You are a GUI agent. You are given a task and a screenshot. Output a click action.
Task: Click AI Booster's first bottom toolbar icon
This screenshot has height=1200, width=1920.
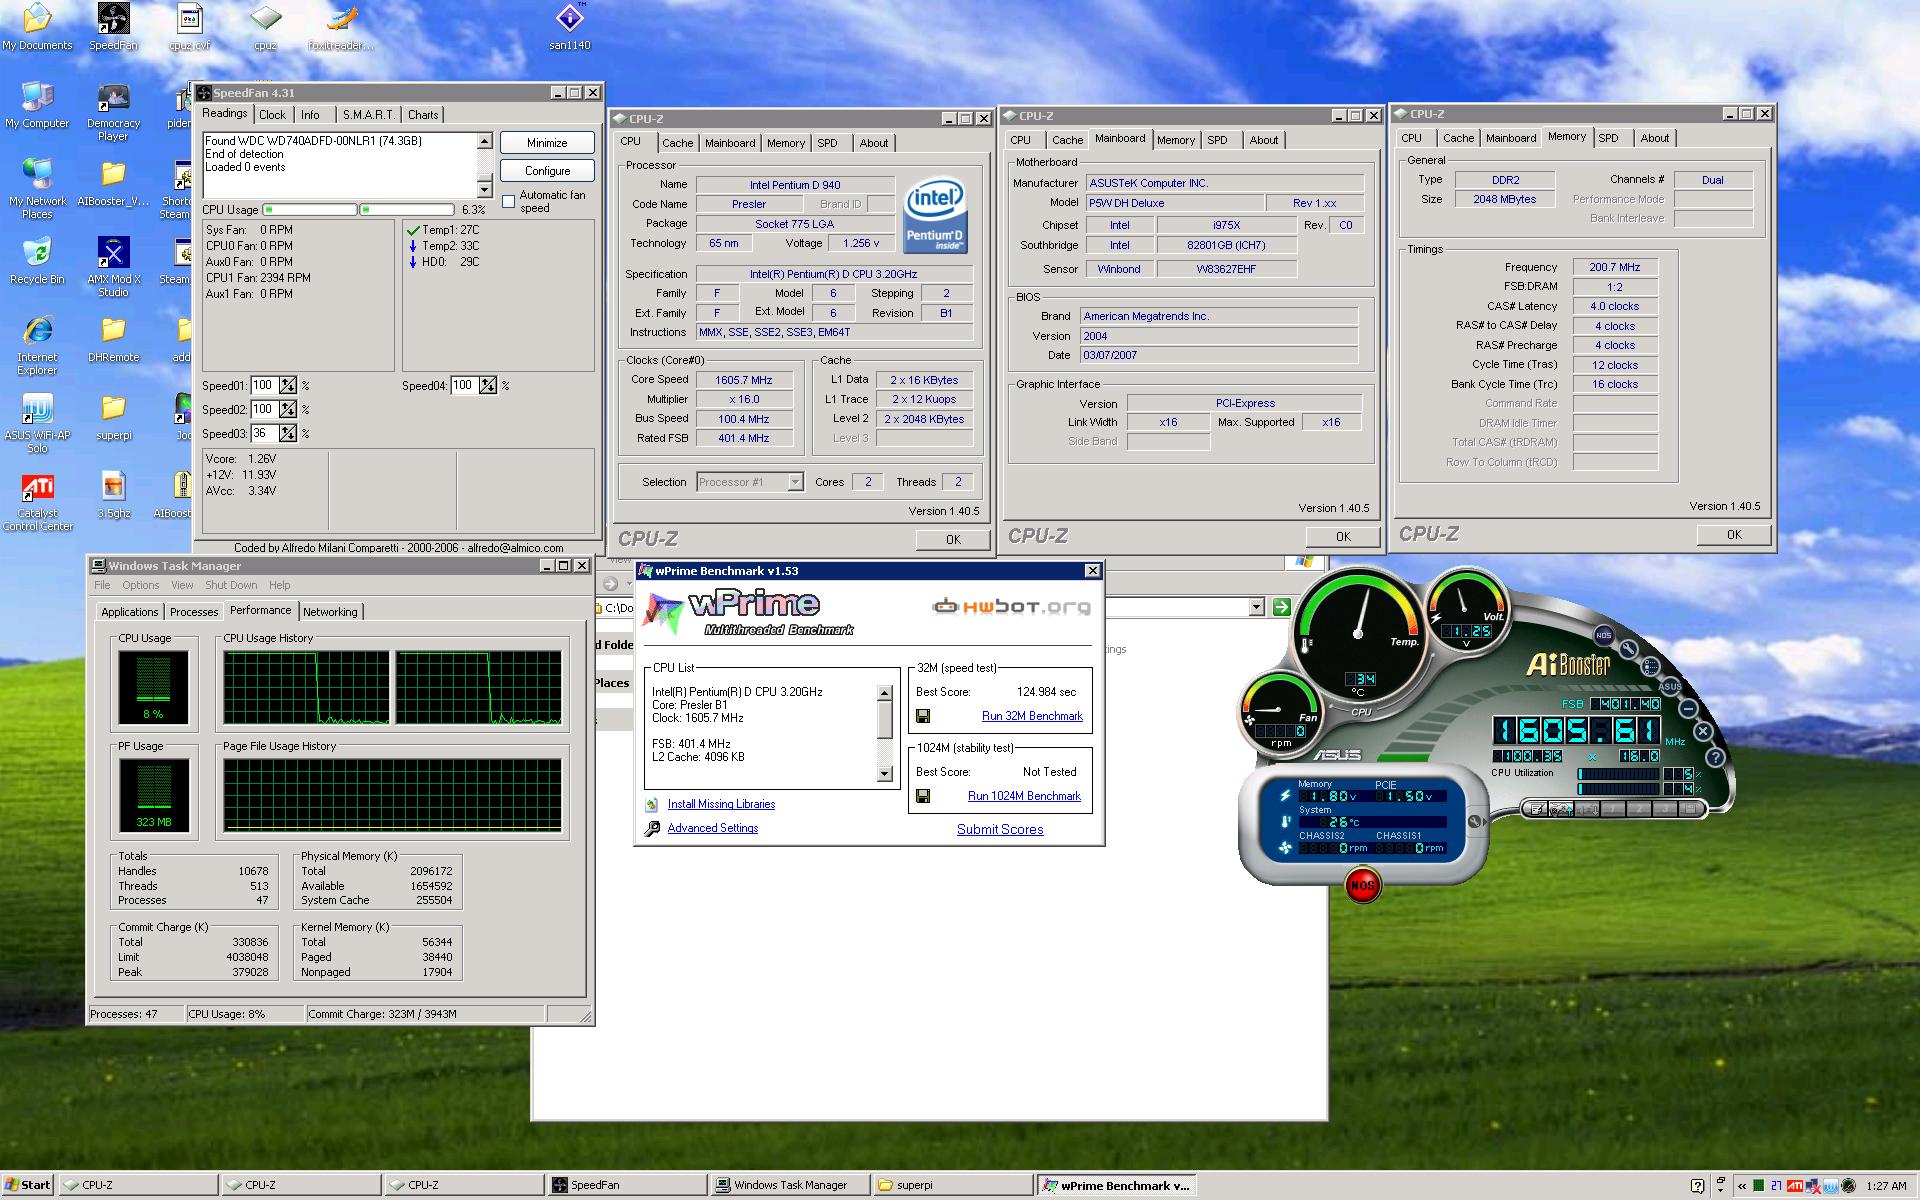(1537, 809)
